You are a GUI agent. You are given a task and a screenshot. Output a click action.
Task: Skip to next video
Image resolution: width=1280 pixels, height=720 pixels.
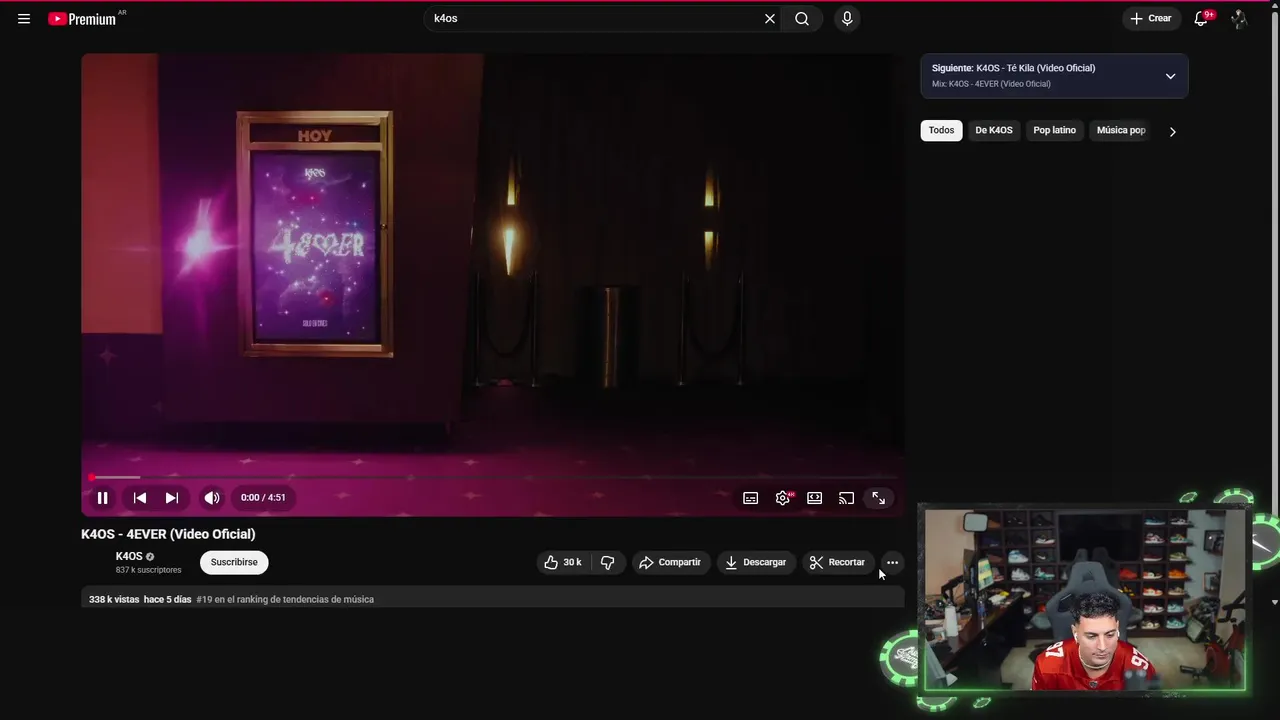(172, 498)
